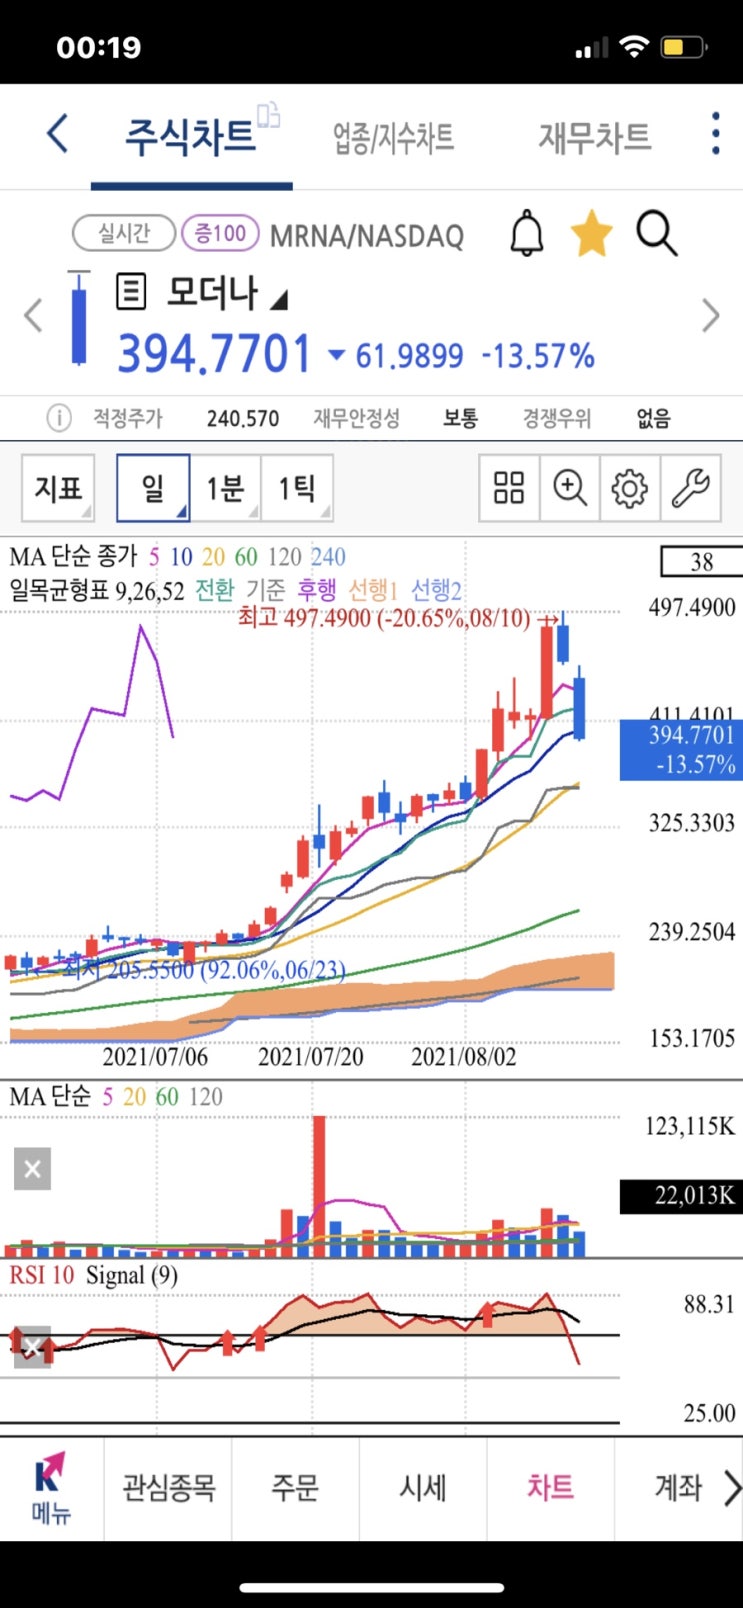Show next stock with right chevron

pyautogui.click(x=711, y=315)
